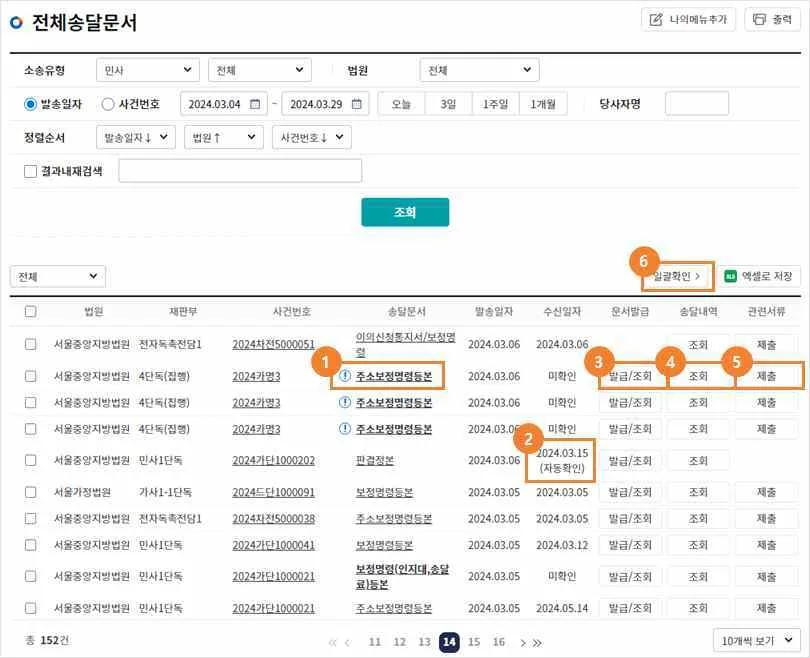The height and width of the screenshot is (658, 810).
Task: Click the 2024.05.14 received date cell
Action: coord(562,608)
